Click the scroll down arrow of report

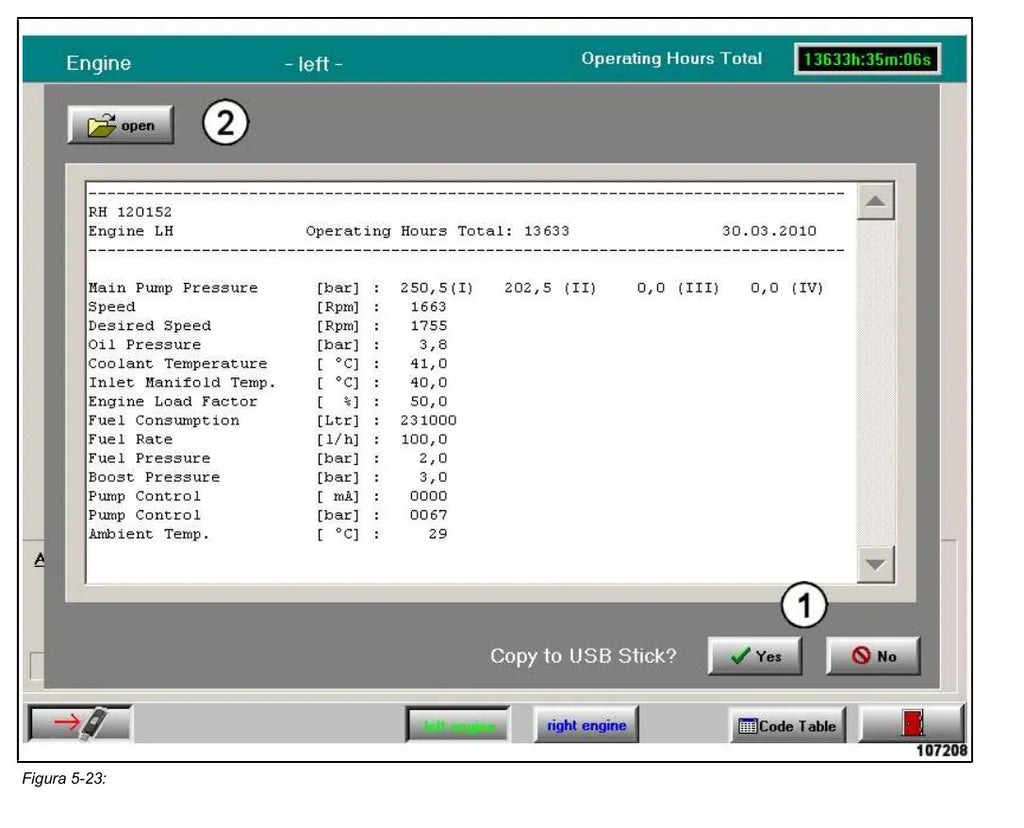tap(875, 564)
